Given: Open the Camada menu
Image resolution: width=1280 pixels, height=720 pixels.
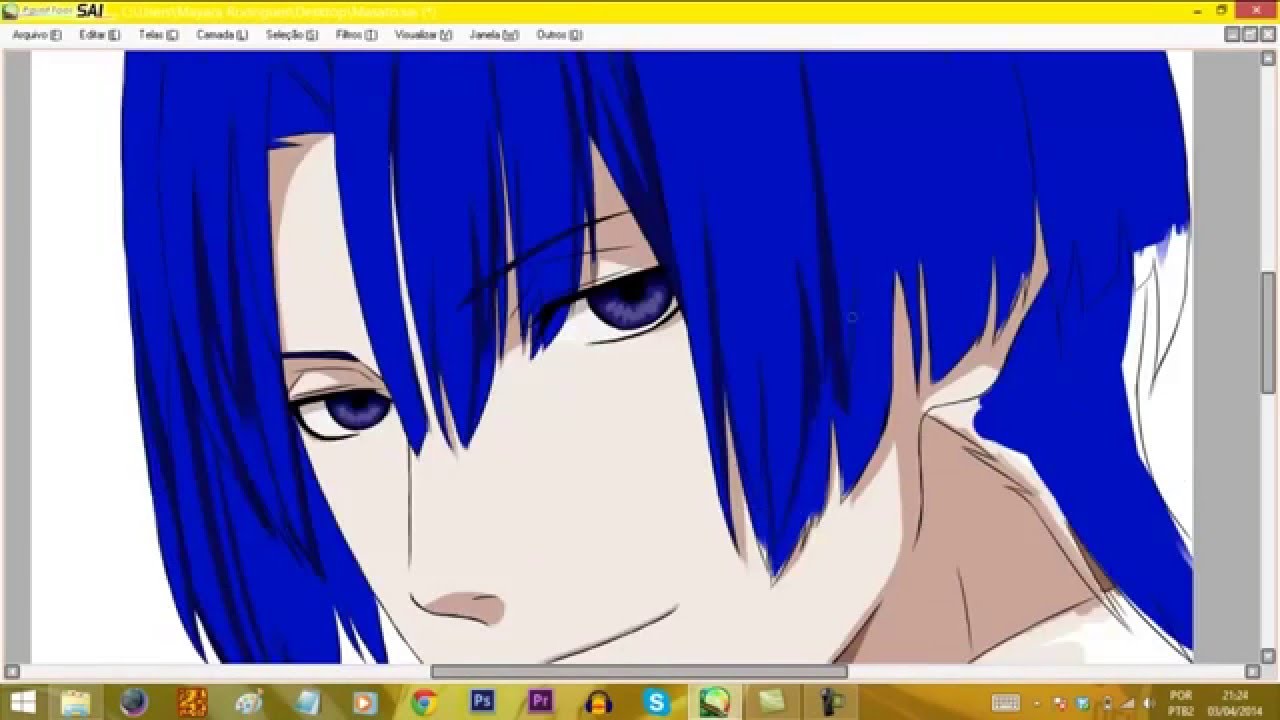Looking at the screenshot, I should point(222,34).
